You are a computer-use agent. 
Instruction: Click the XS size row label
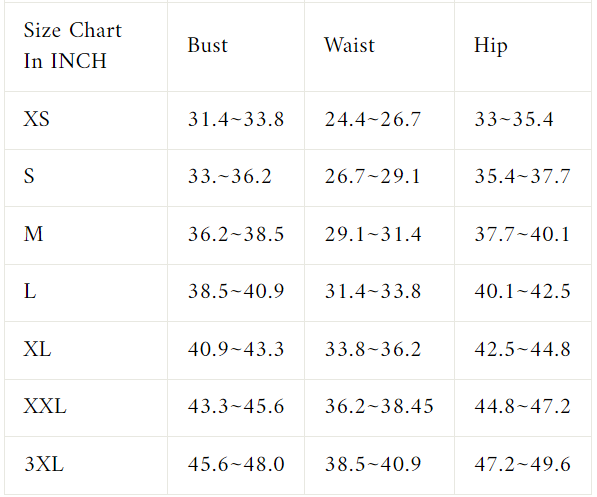(x=37, y=119)
